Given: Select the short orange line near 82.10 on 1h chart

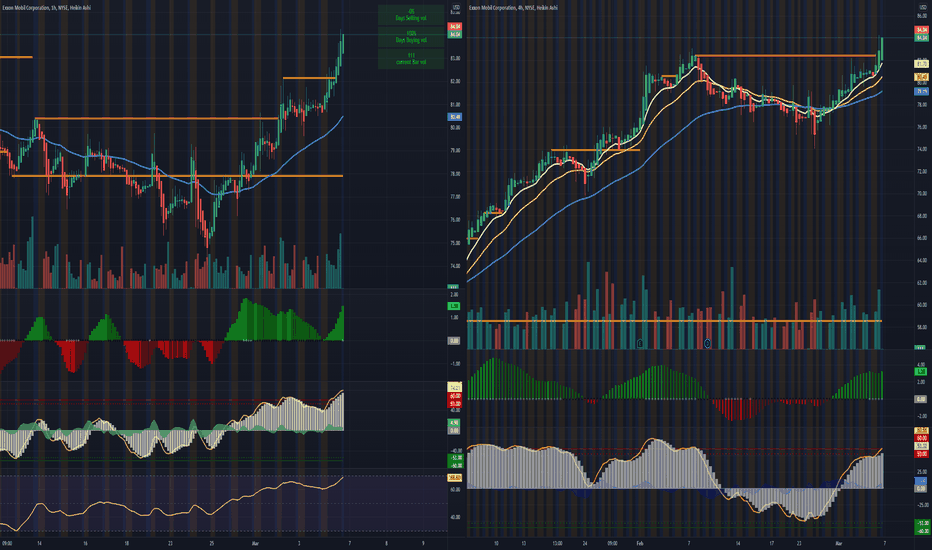Looking at the screenshot, I should click(x=309, y=78).
